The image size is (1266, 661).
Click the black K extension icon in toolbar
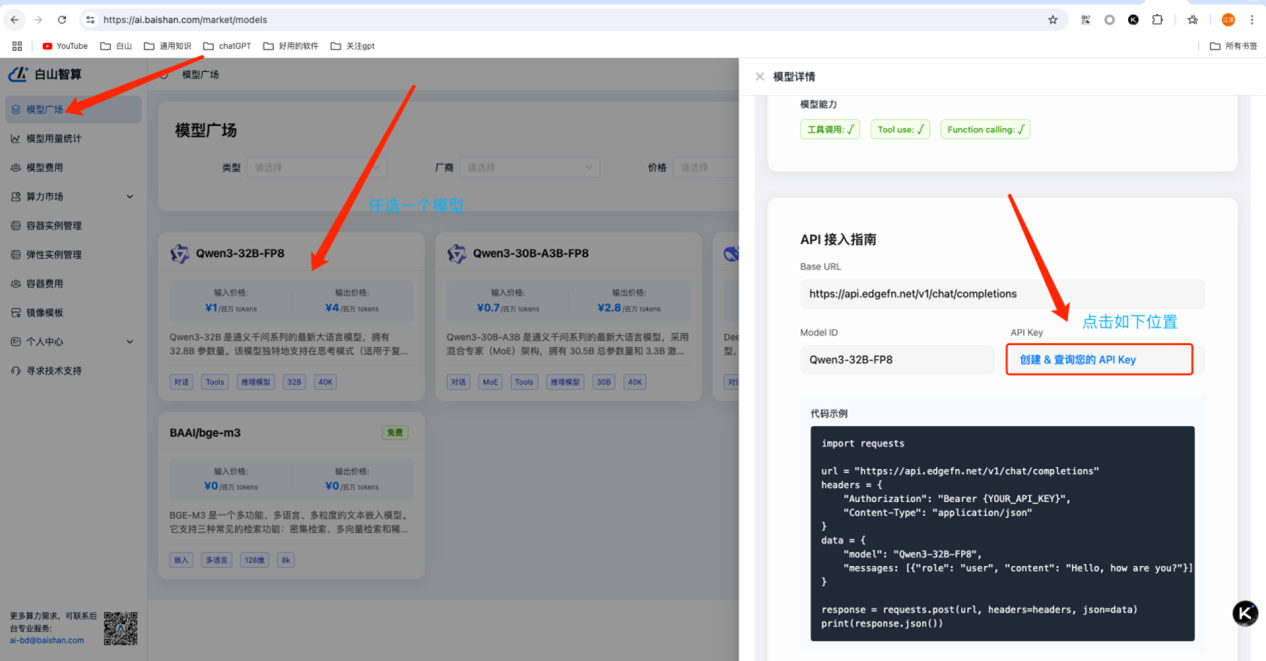click(x=1133, y=20)
